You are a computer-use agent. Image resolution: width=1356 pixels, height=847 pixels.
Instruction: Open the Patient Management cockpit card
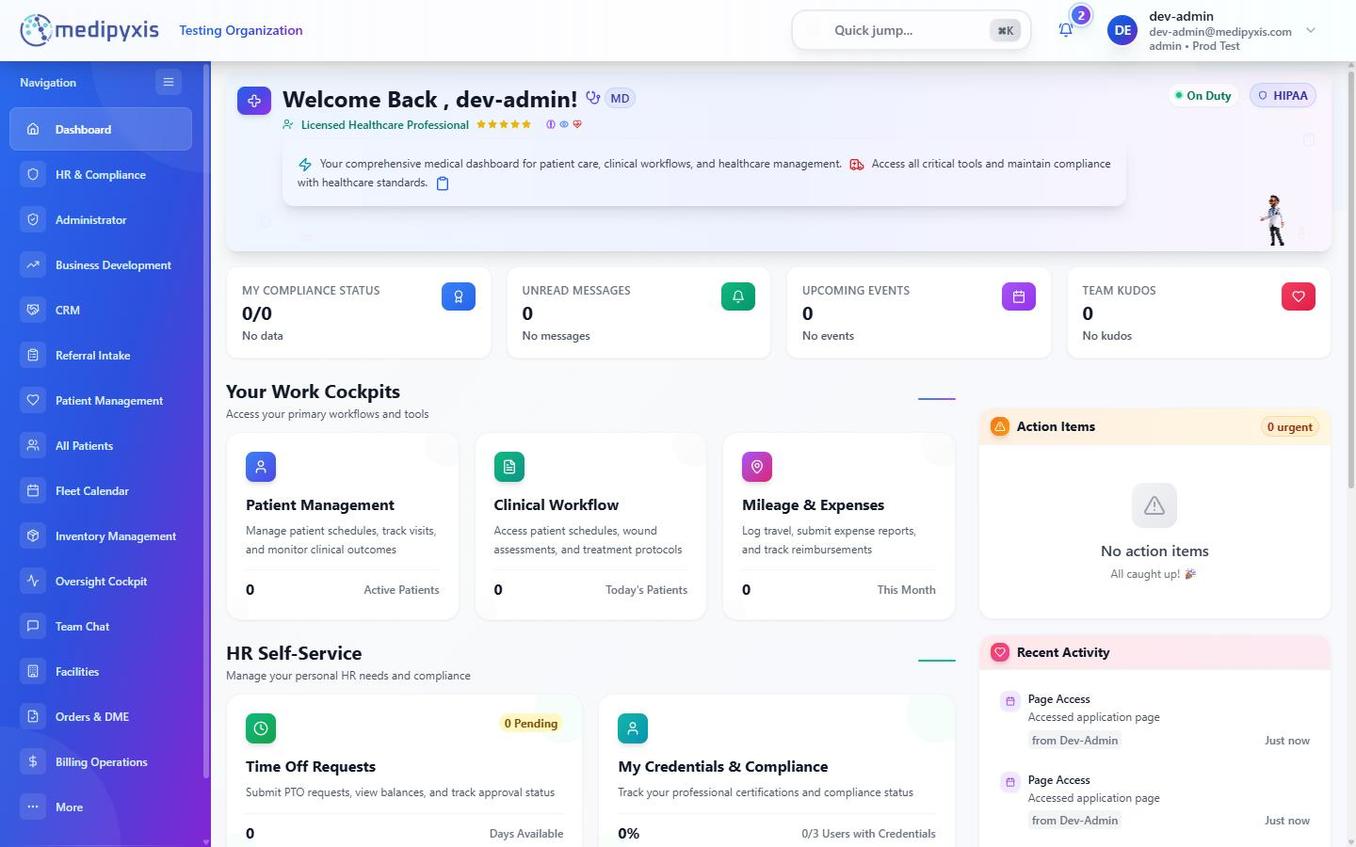coord(342,526)
